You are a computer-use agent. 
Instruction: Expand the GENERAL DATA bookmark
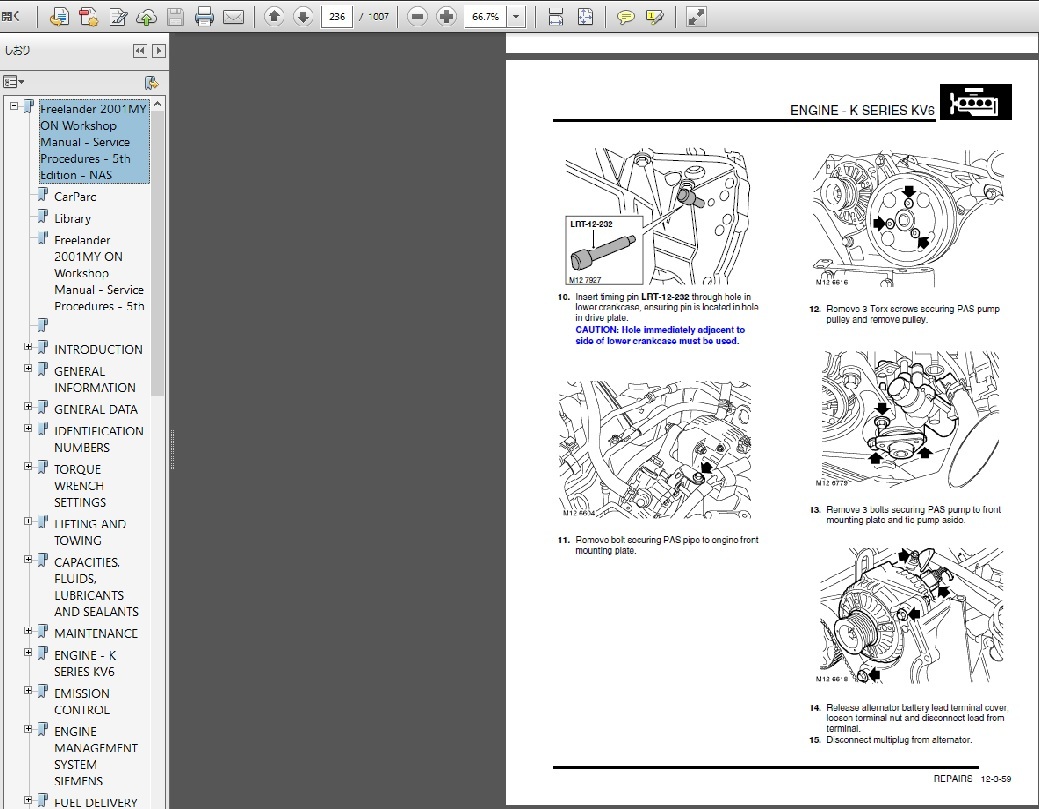(x=28, y=407)
